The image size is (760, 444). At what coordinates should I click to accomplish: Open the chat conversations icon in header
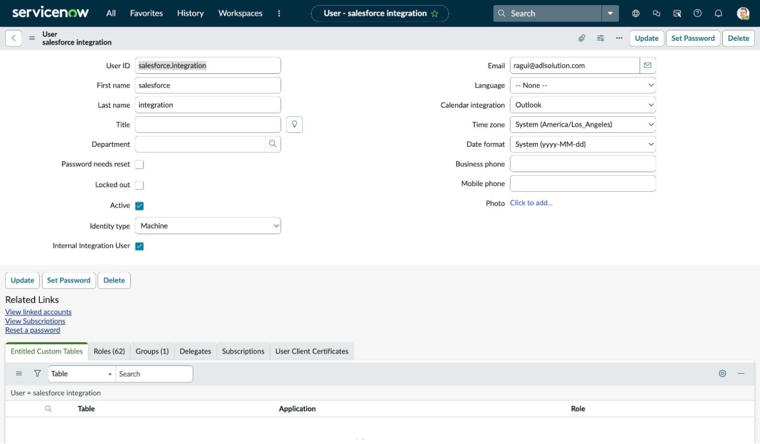coord(656,14)
